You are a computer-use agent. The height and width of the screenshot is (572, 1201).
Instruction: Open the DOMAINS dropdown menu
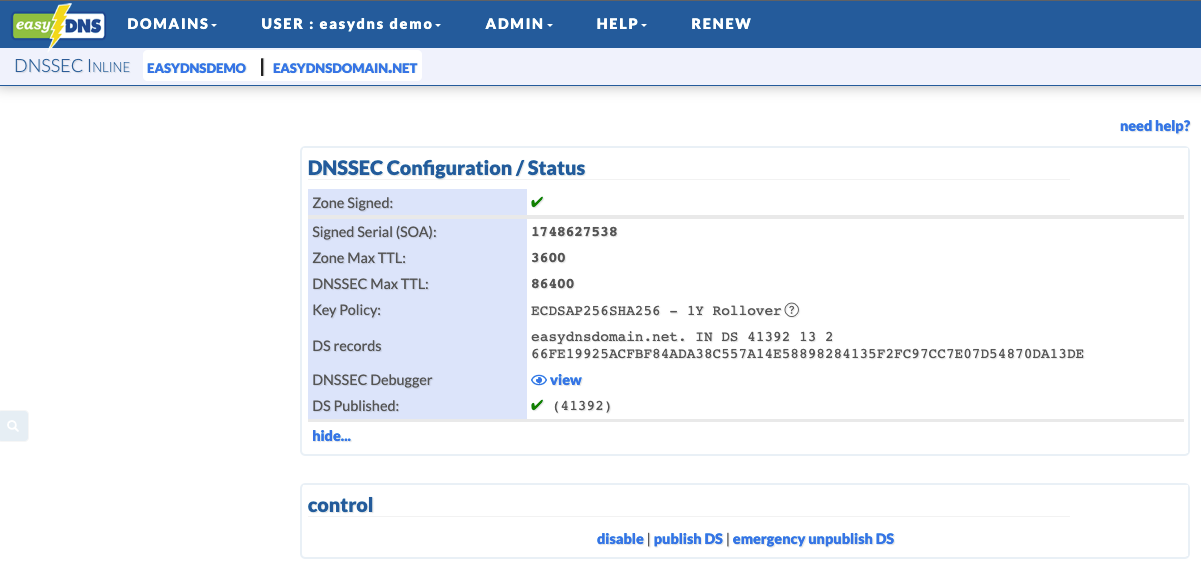pyautogui.click(x=172, y=24)
